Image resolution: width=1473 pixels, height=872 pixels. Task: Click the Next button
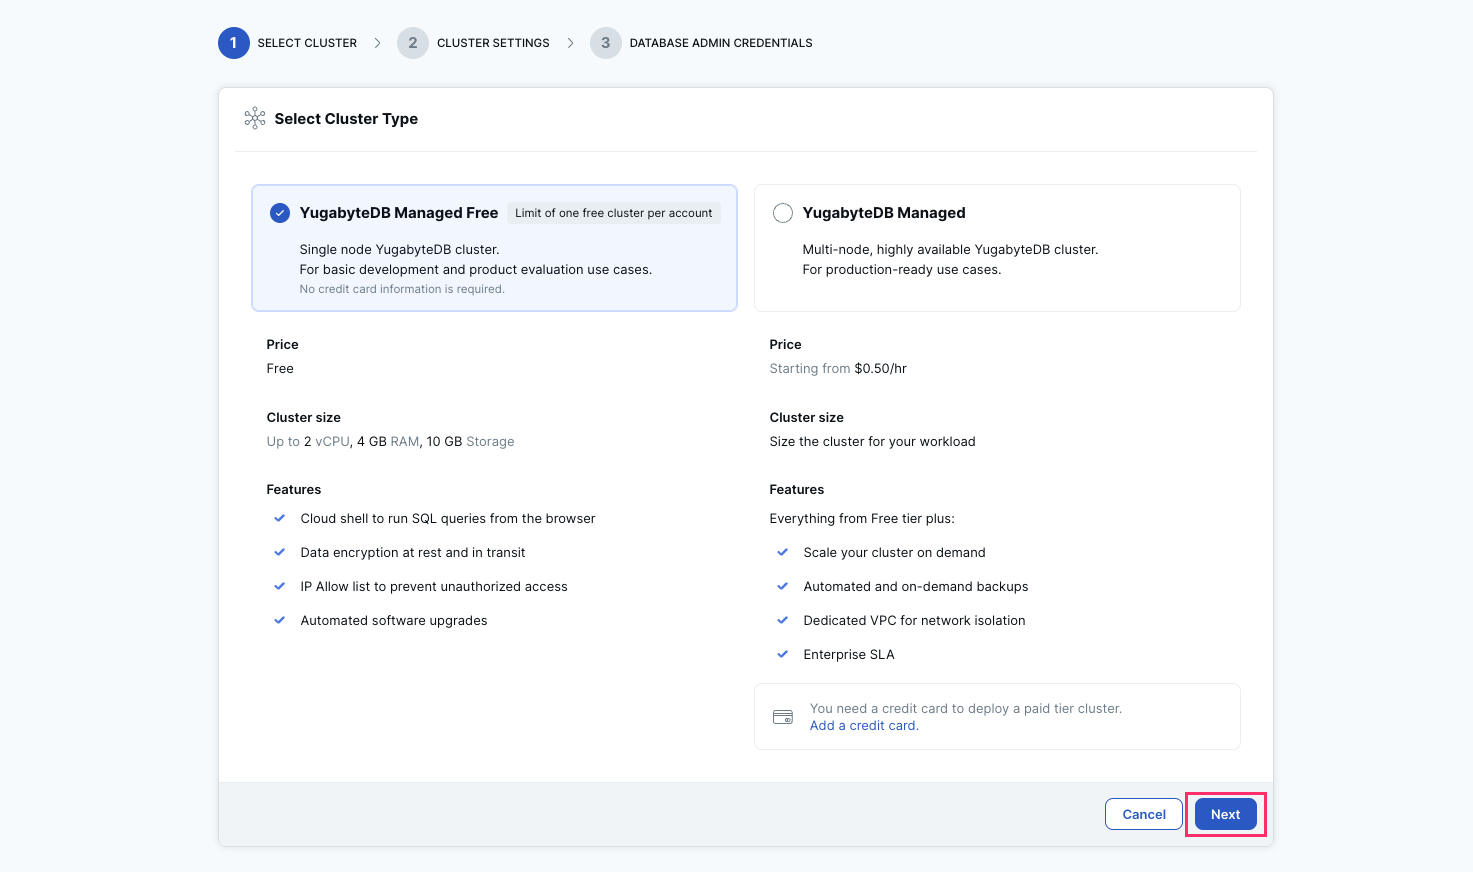tap(1224, 814)
